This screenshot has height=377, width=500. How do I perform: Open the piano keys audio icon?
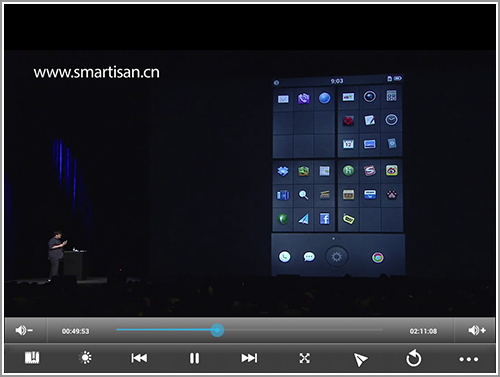point(32,358)
